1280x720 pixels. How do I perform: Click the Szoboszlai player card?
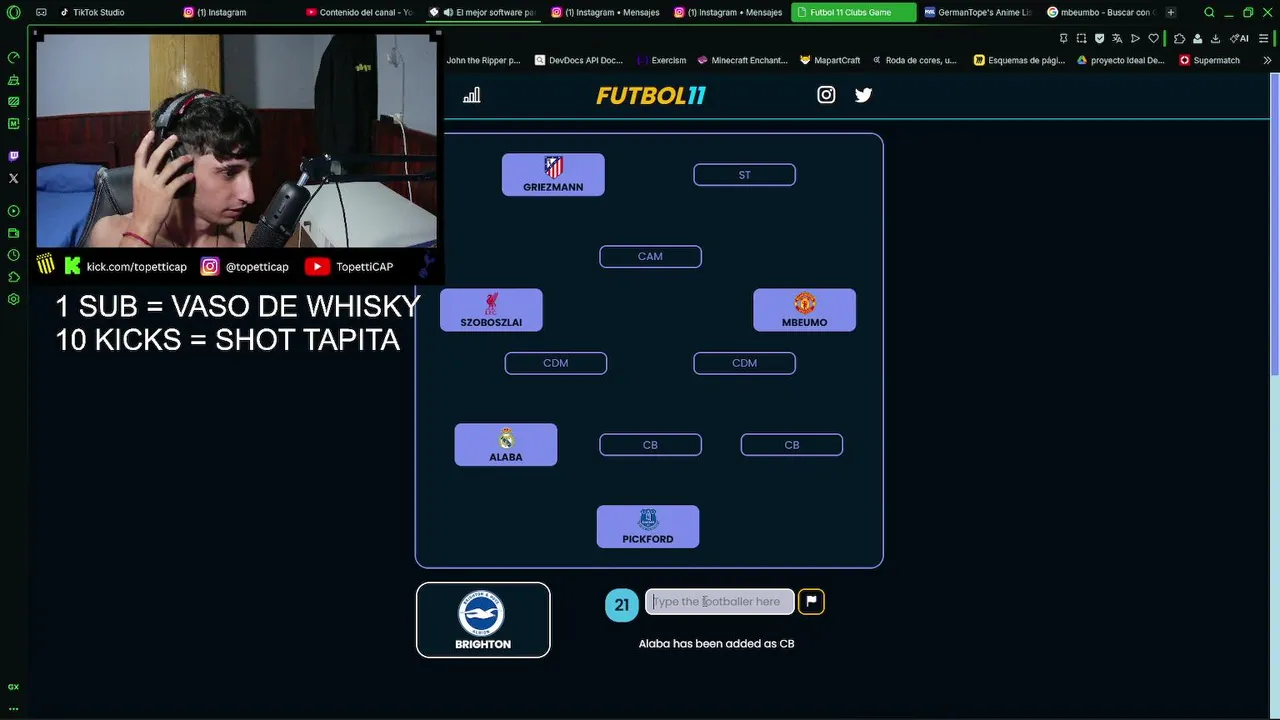click(491, 310)
